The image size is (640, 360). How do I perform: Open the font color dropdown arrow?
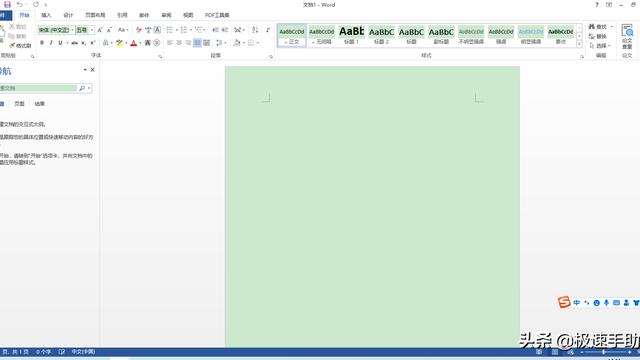140,43
